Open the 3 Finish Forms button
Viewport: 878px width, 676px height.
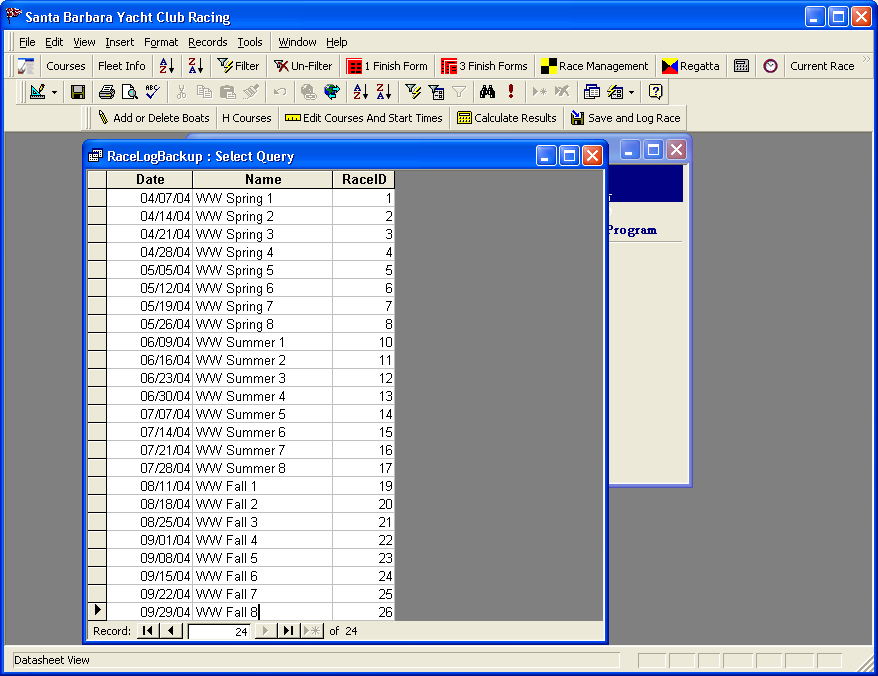coord(484,66)
